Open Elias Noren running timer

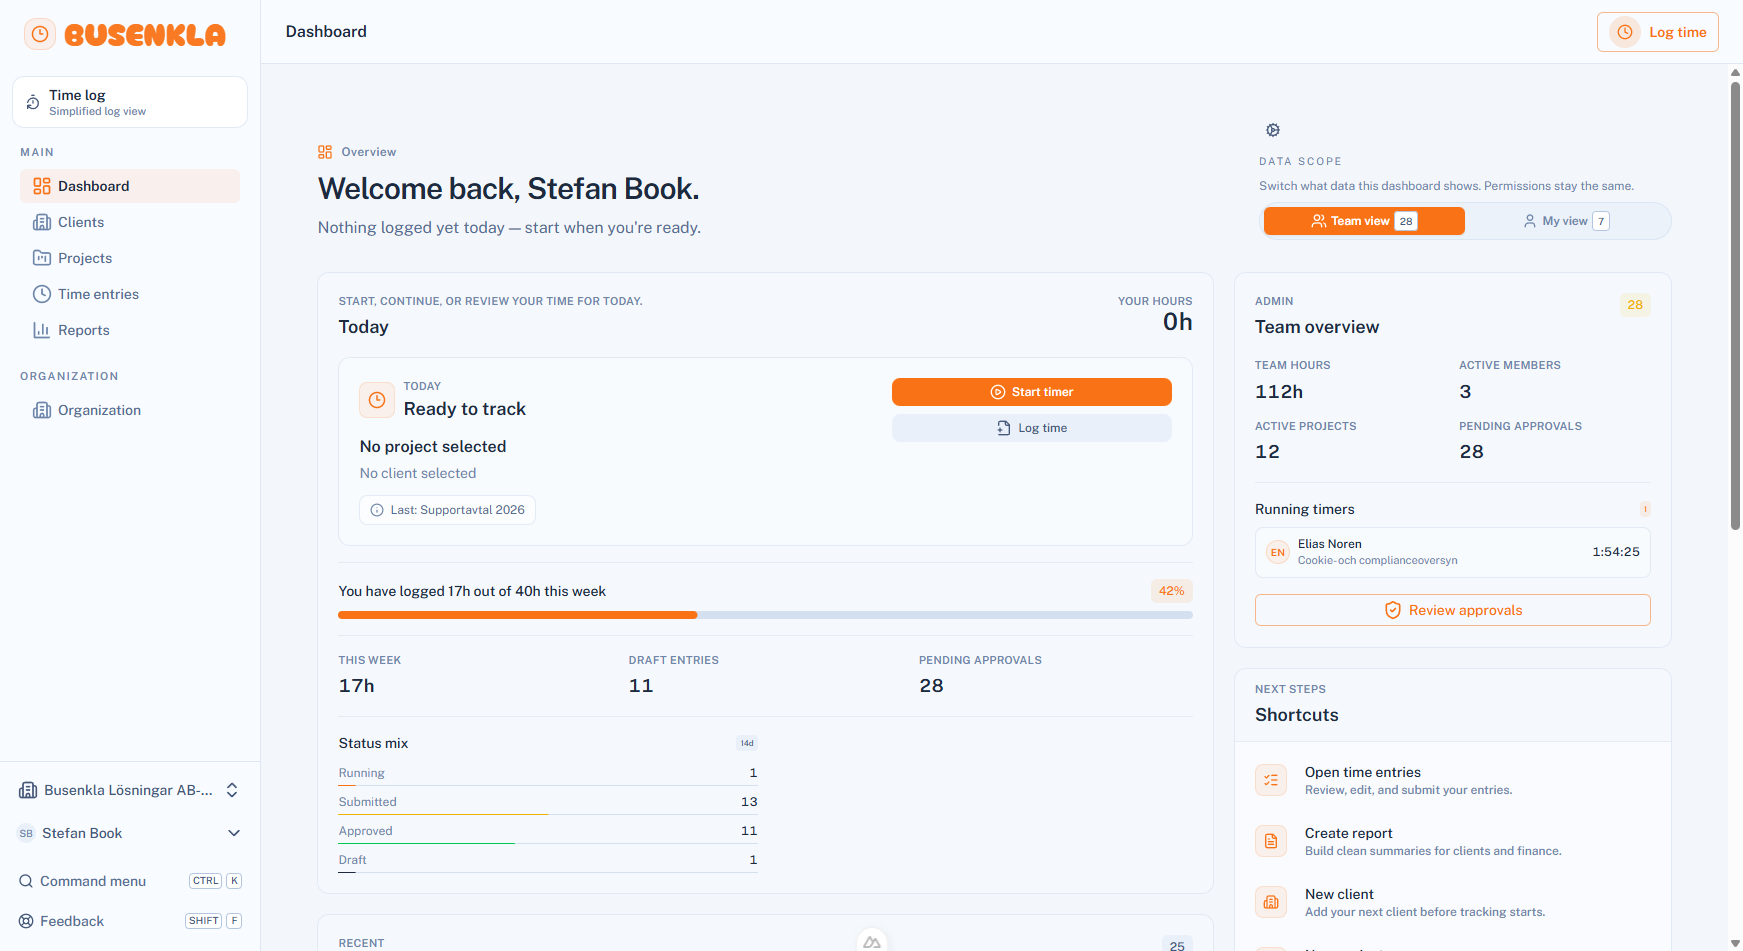(1452, 552)
